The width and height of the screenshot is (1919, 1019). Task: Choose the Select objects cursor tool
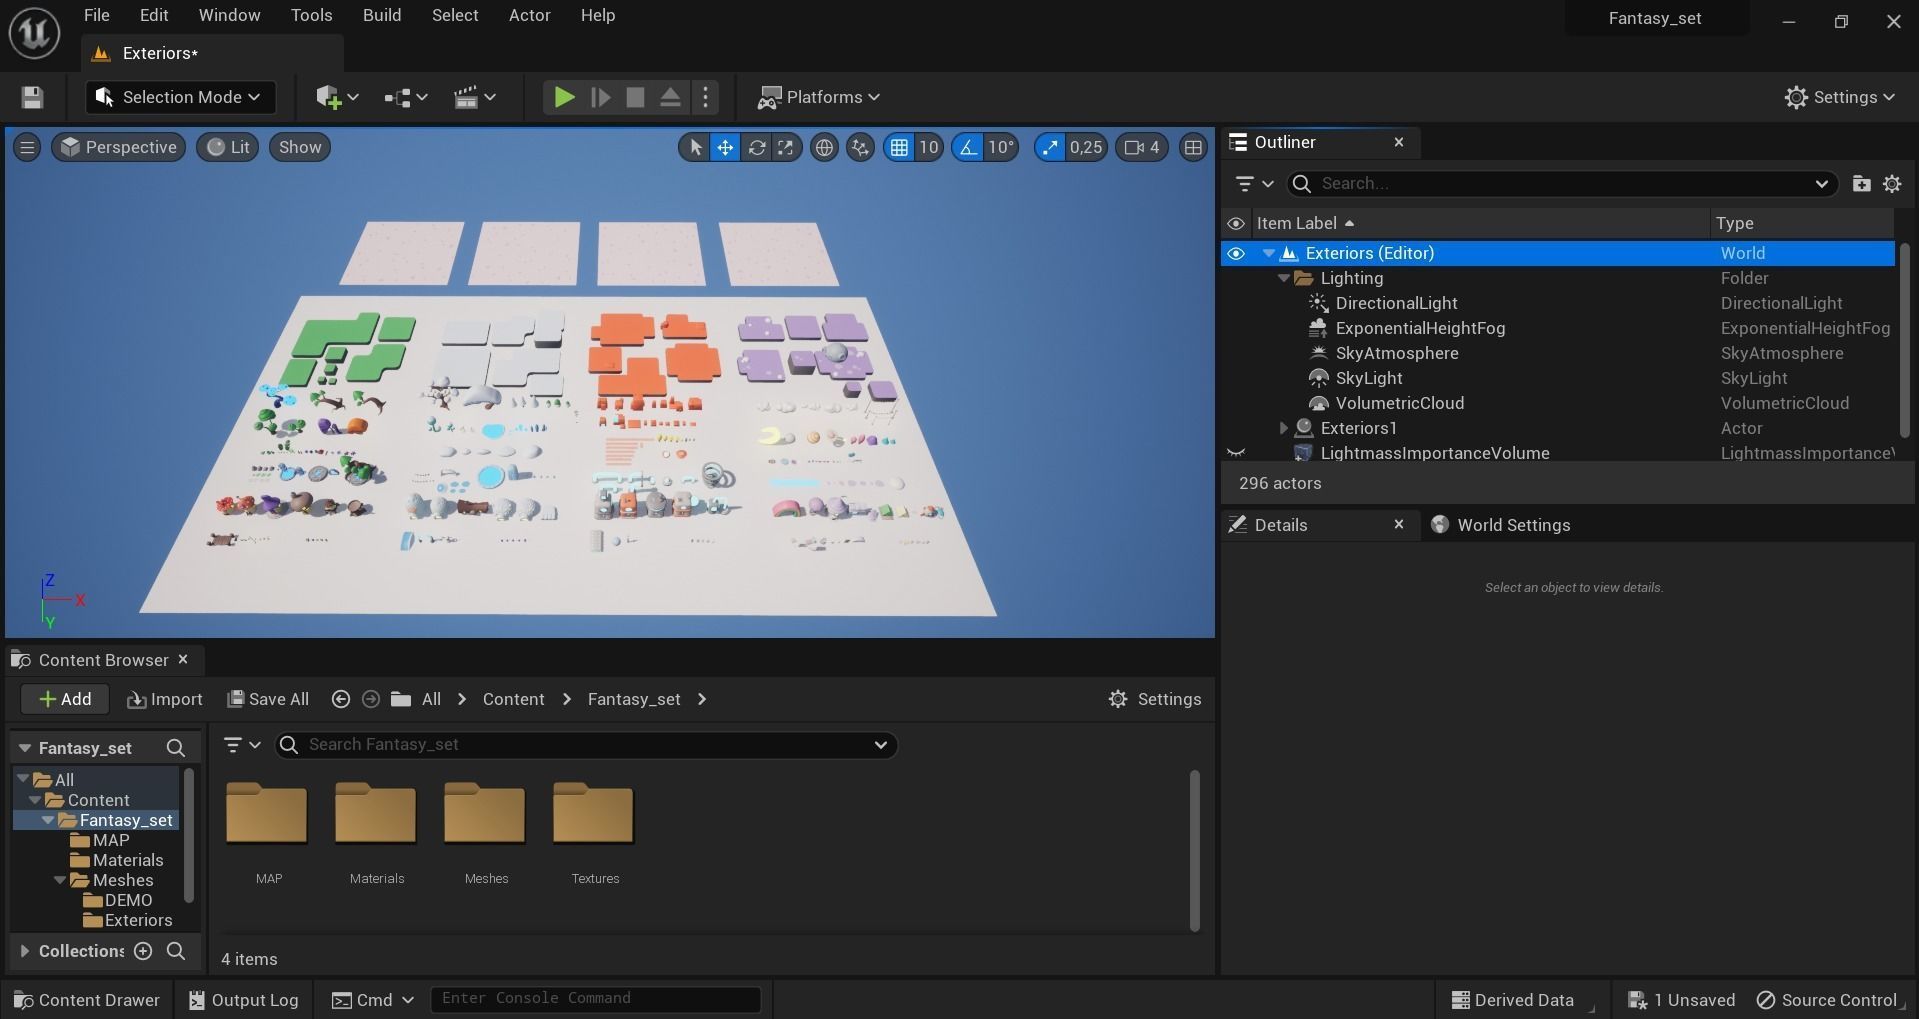(694, 148)
